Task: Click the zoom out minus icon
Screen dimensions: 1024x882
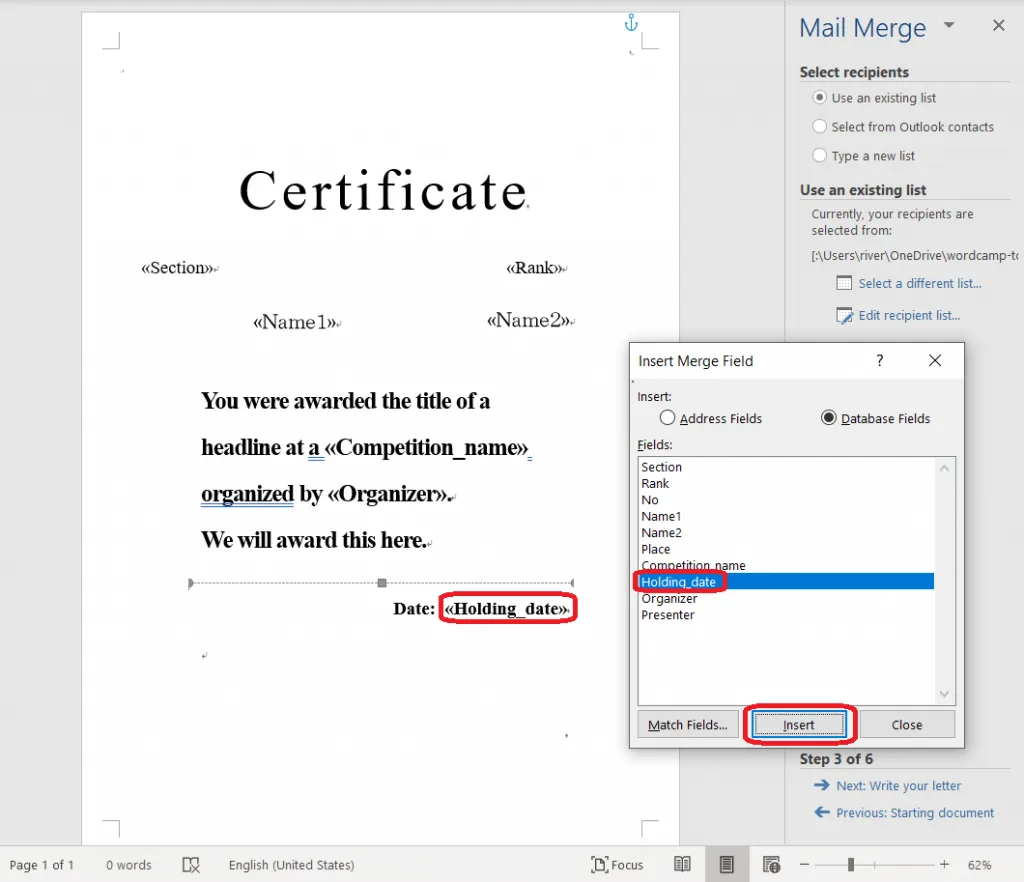Action: [804, 864]
